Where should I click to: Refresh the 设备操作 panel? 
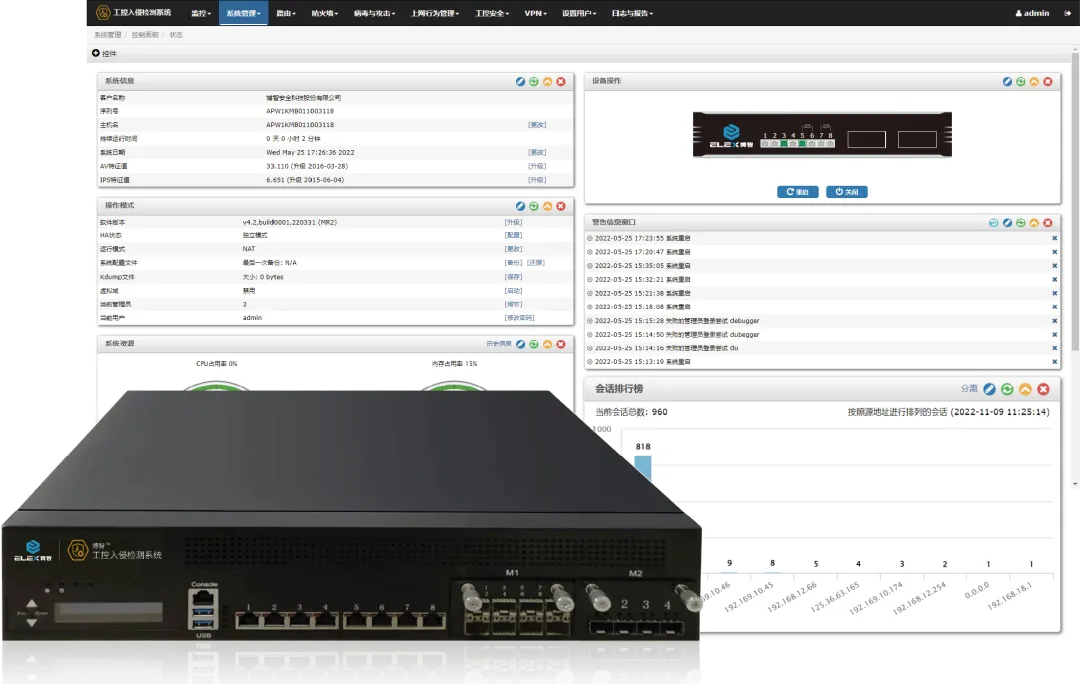1021,81
